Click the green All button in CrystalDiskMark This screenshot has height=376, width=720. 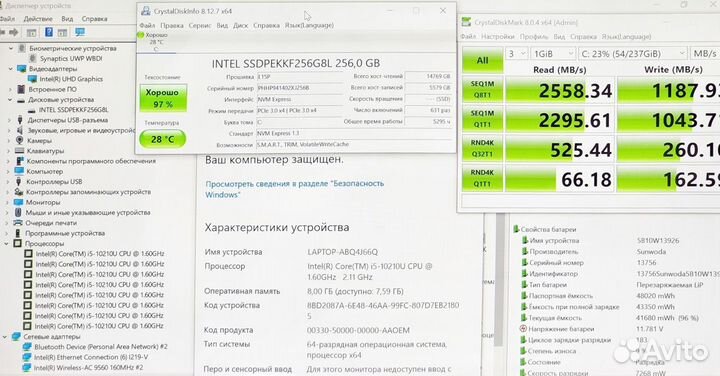(x=482, y=60)
